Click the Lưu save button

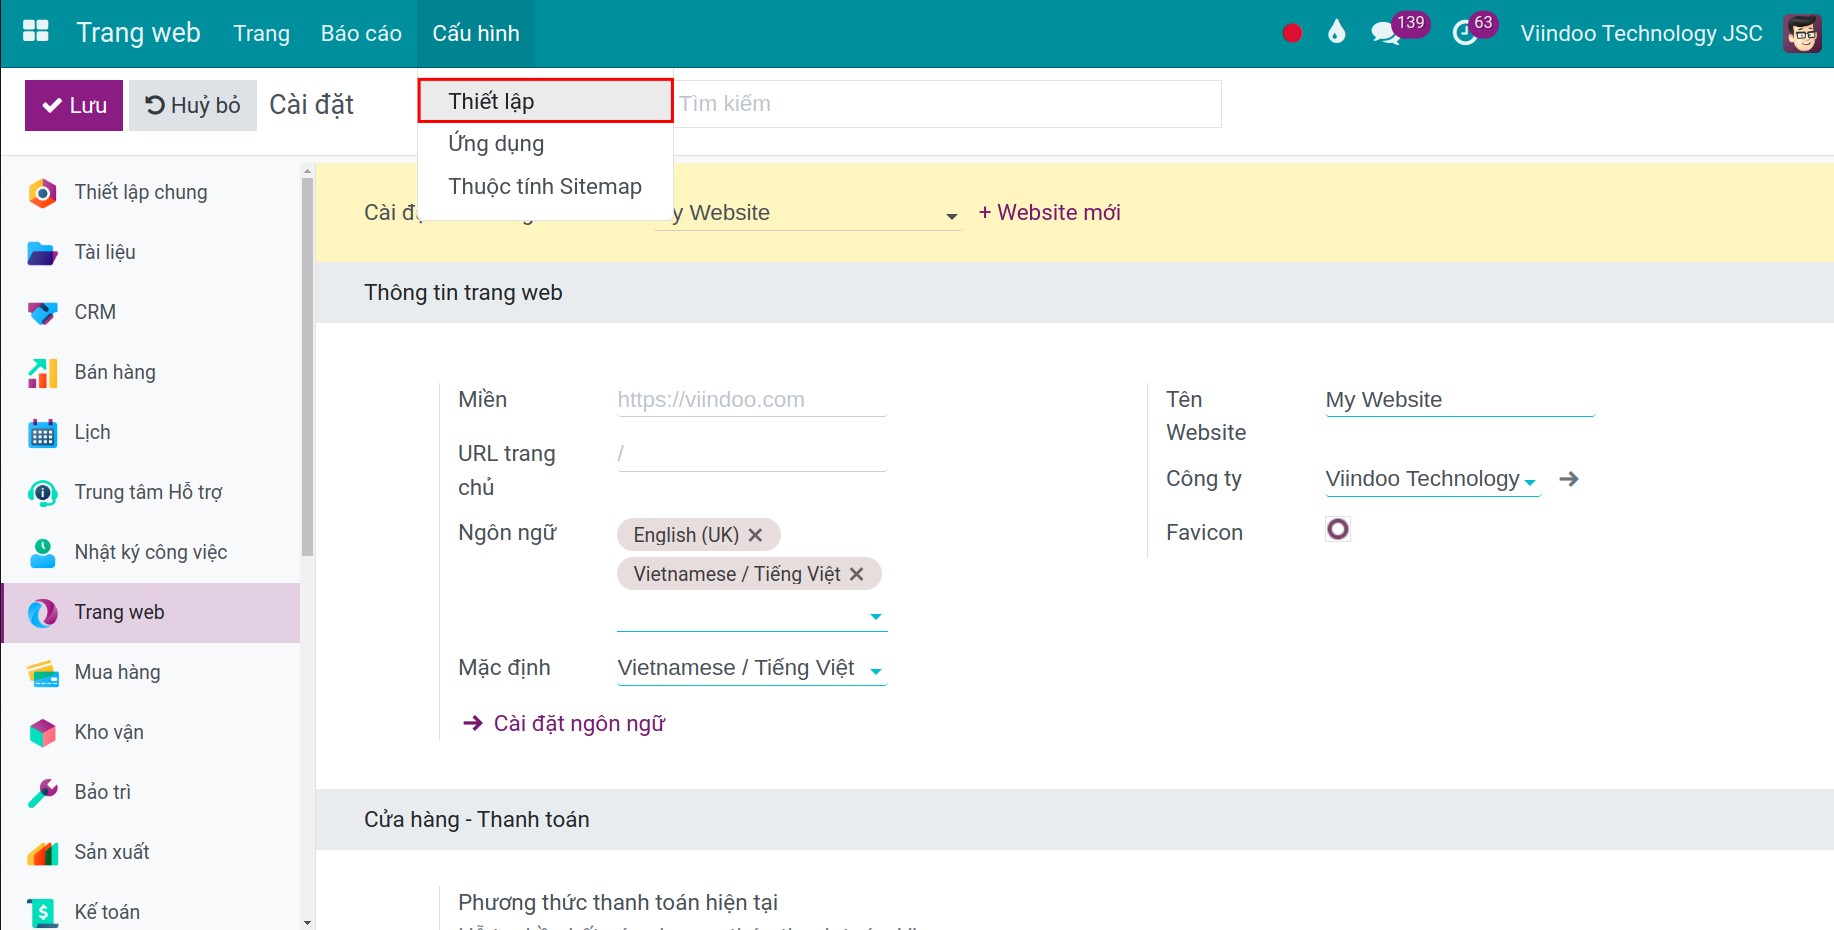72,104
